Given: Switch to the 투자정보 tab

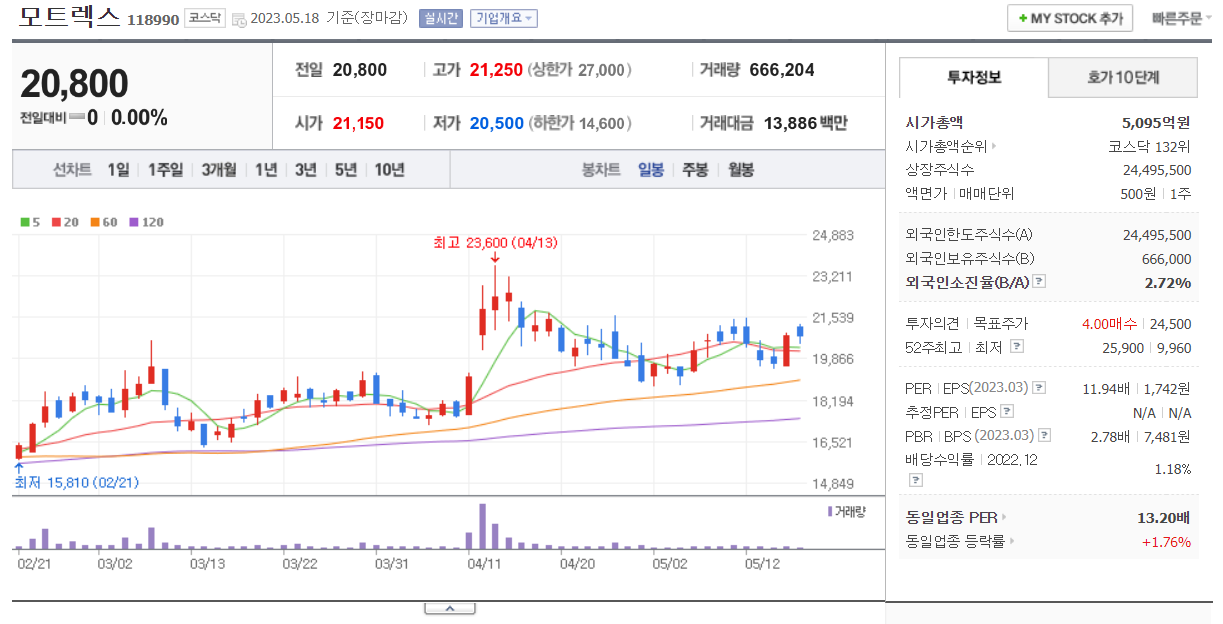Looking at the screenshot, I should click(x=974, y=77).
